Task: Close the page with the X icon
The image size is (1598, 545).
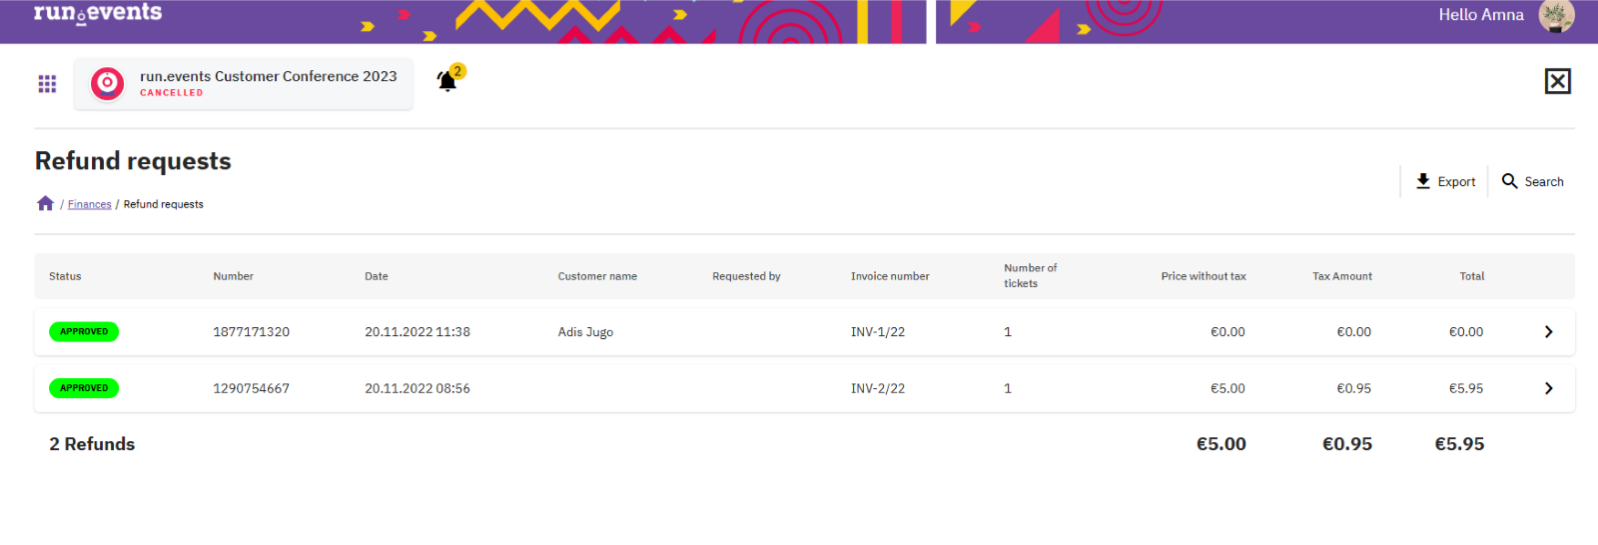Action: coord(1557,81)
